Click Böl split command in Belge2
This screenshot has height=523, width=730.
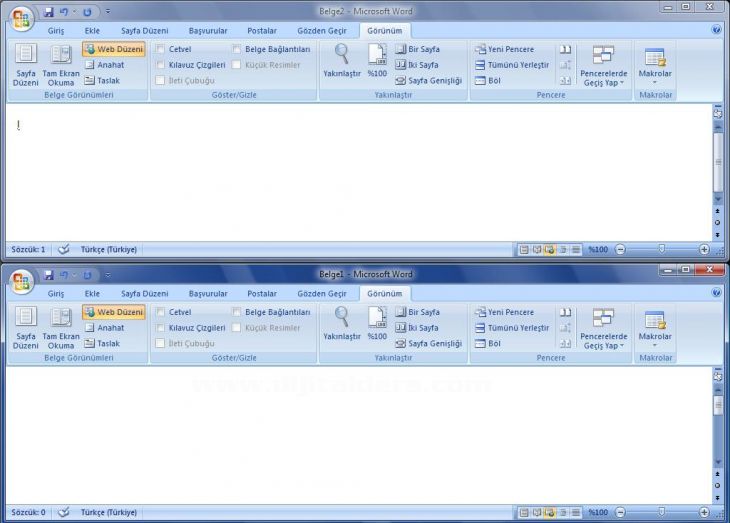pos(488,81)
